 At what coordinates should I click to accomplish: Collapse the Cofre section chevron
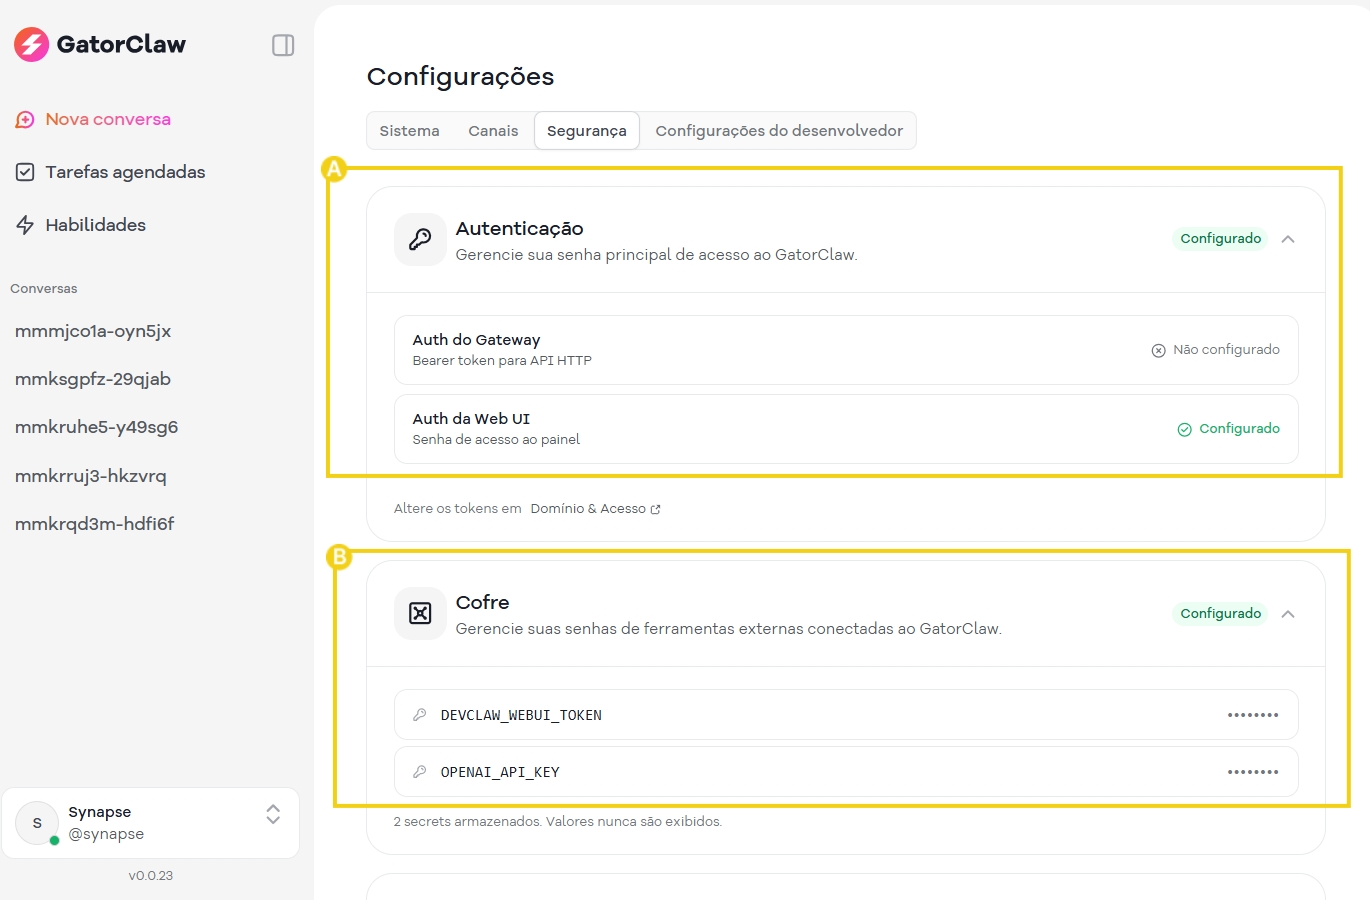point(1288,614)
